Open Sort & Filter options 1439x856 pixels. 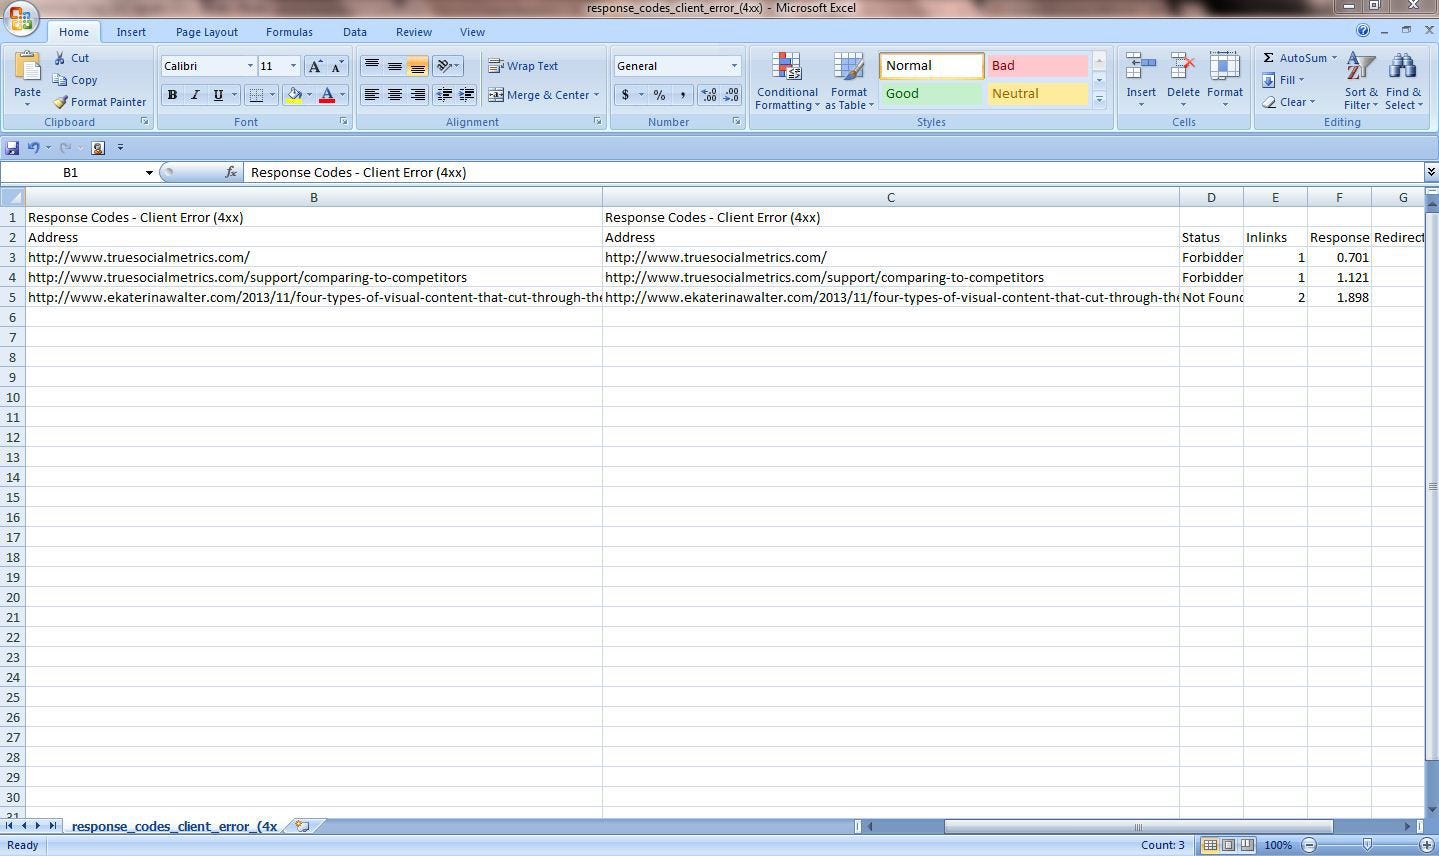(x=1361, y=81)
